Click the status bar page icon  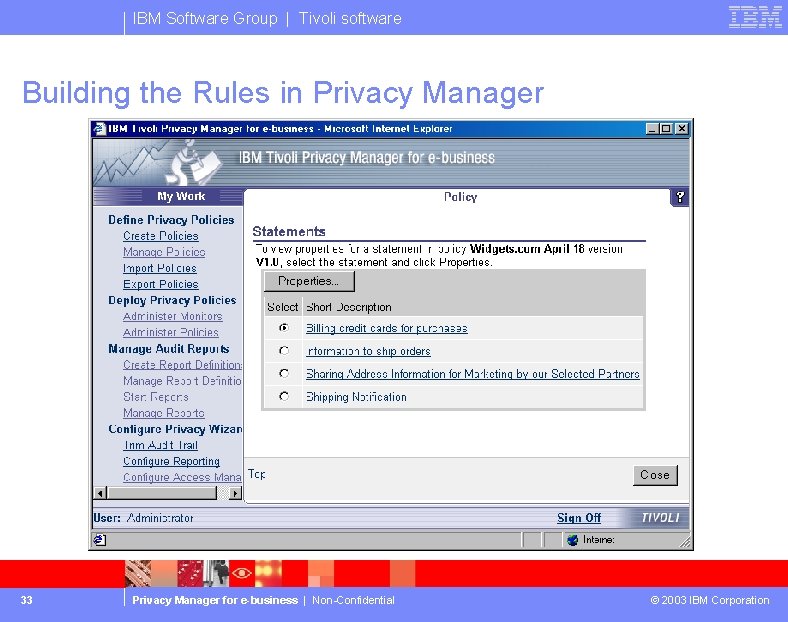[x=100, y=540]
